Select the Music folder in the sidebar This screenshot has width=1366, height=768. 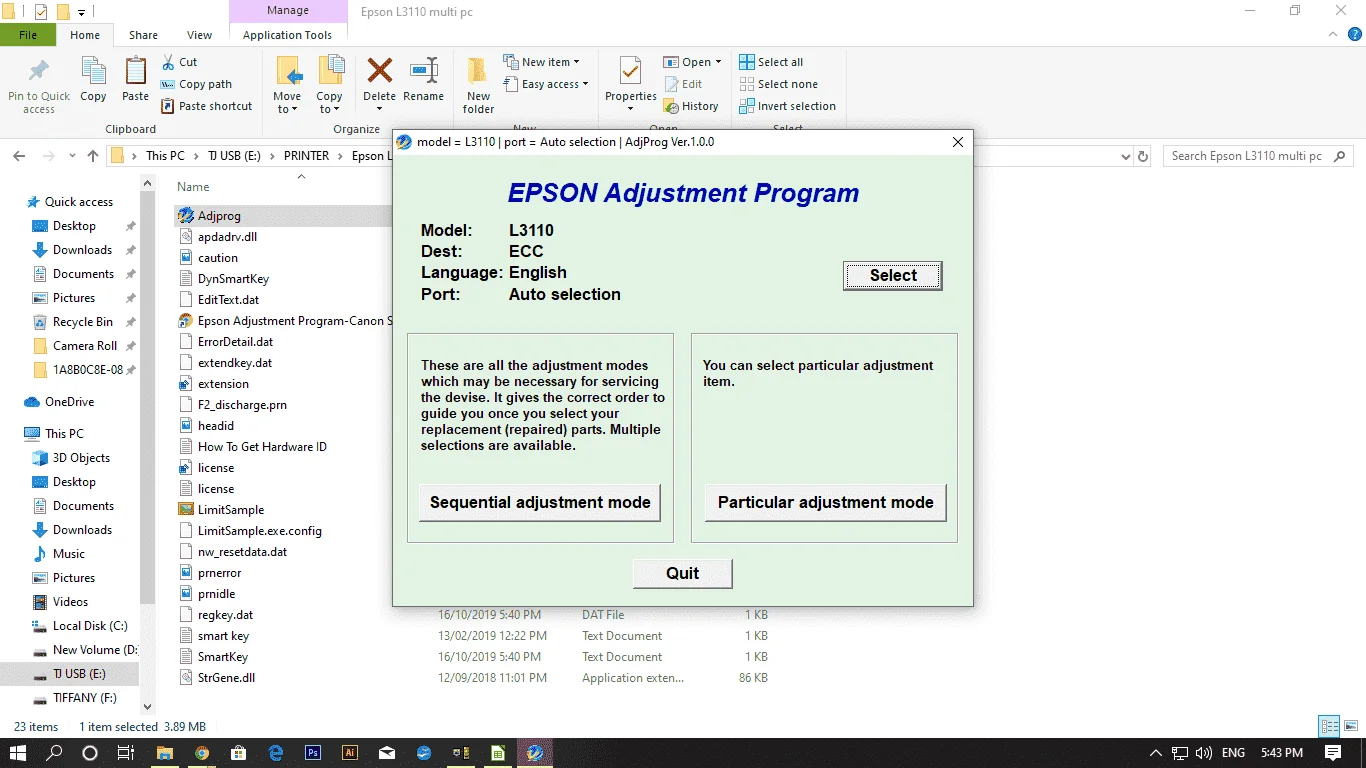point(69,554)
